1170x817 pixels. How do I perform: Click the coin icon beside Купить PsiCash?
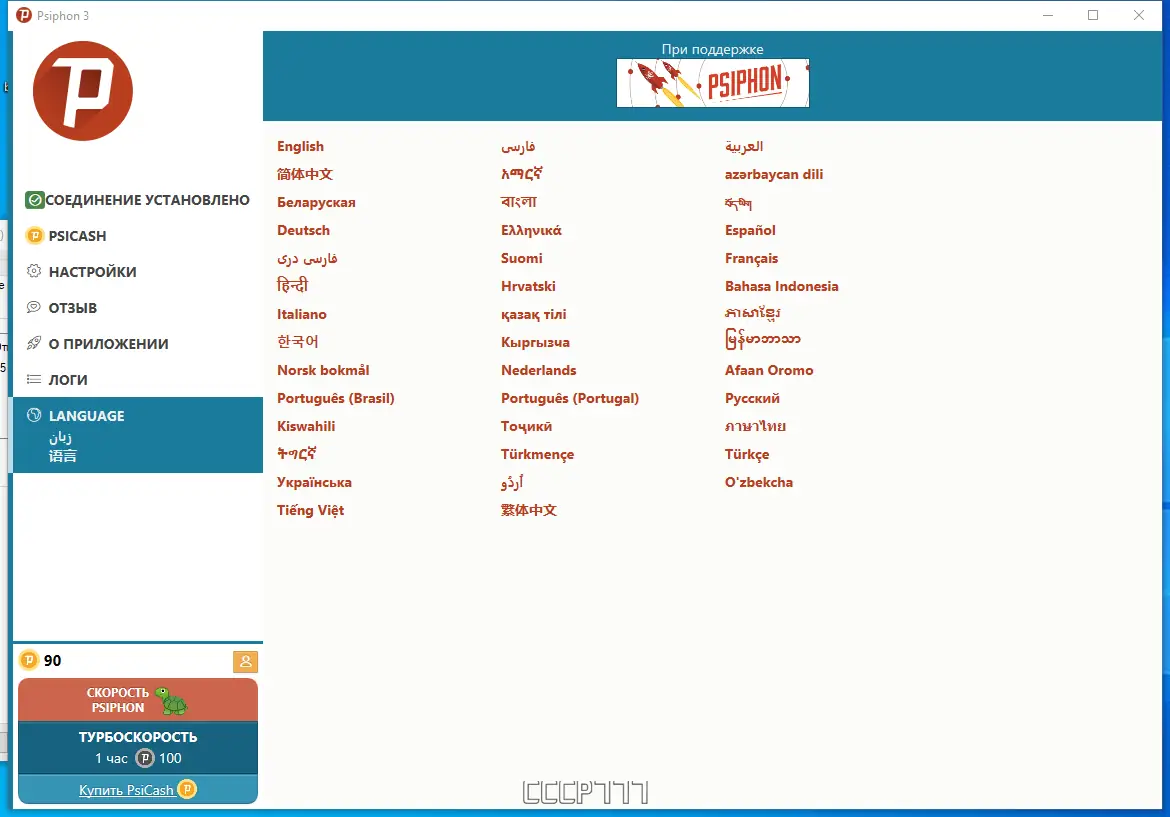[x=187, y=789]
